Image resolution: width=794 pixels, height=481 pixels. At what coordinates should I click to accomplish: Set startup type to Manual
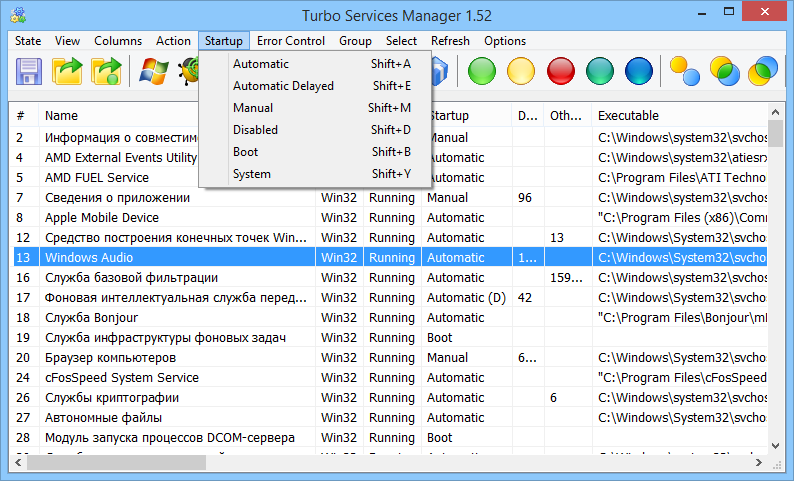[315, 108]
